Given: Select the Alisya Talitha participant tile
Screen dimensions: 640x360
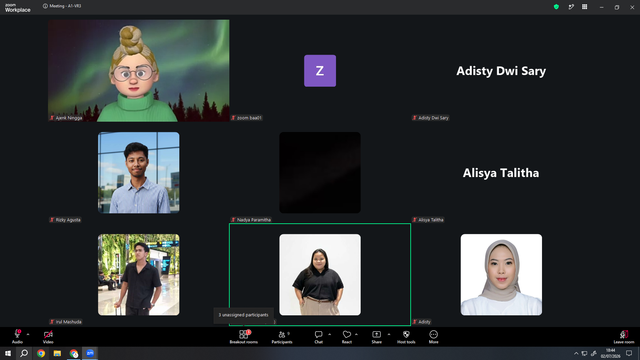Looking at the screenshot, I should pyautogui.click(x=501, y=173).
